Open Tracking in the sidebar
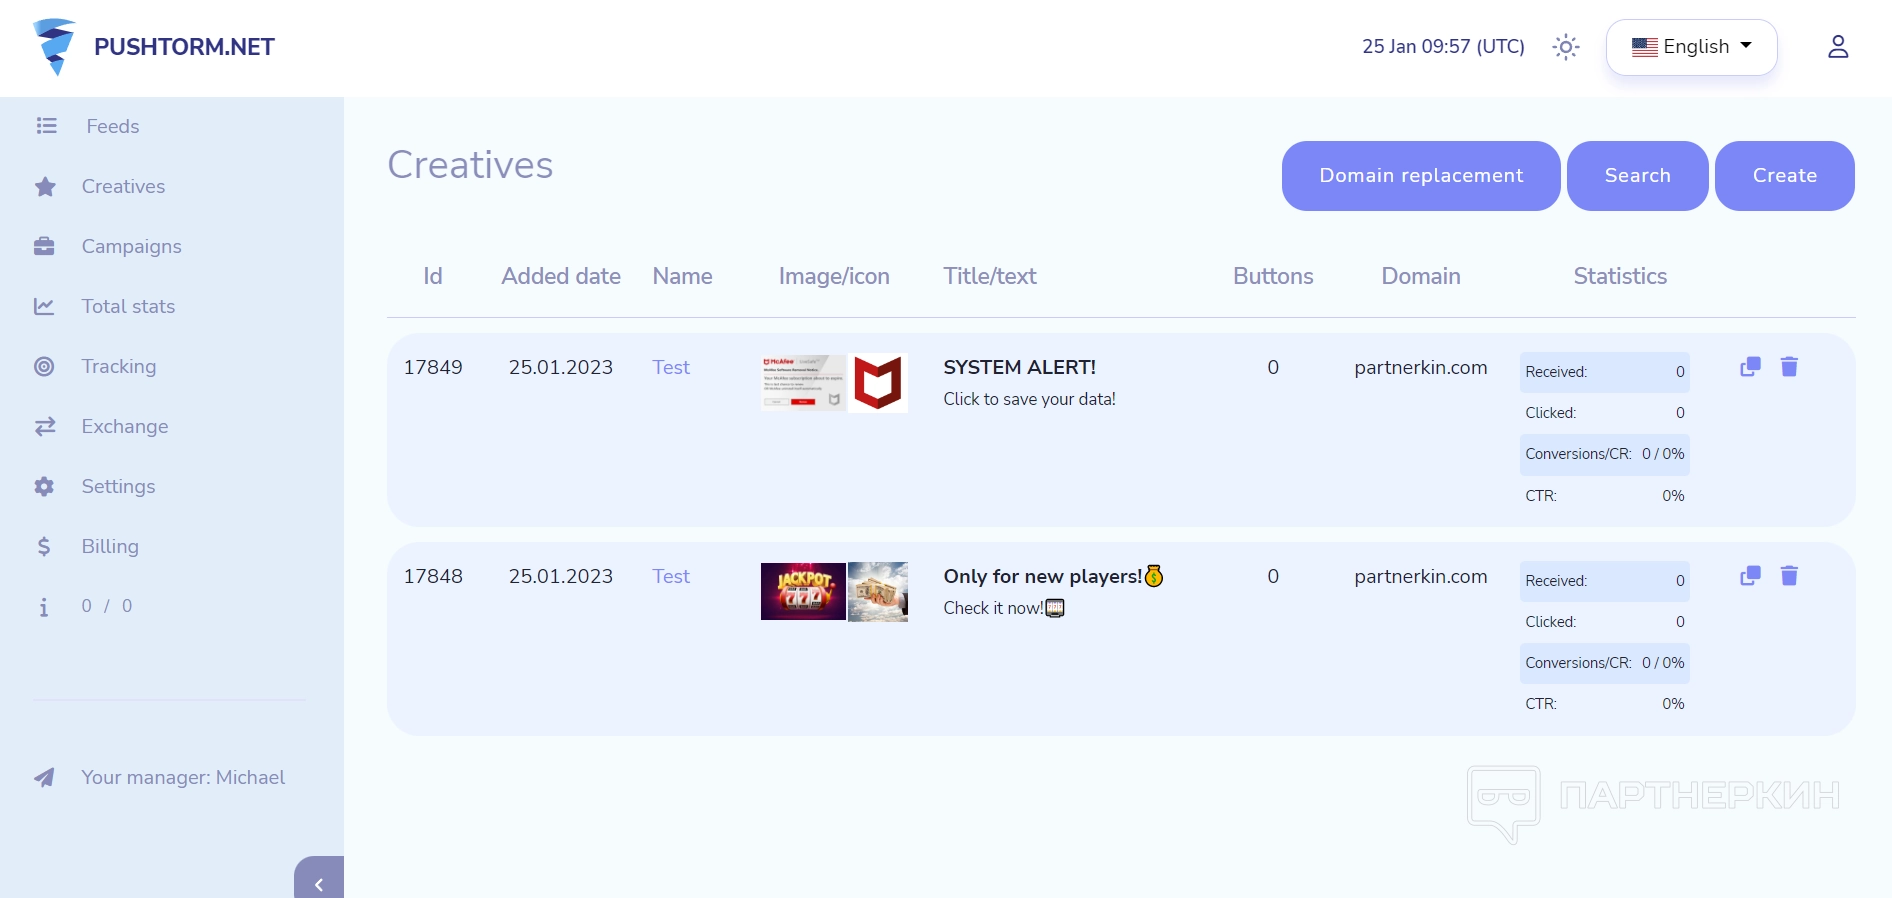The image size is (1892, 898). pos(119,366)
